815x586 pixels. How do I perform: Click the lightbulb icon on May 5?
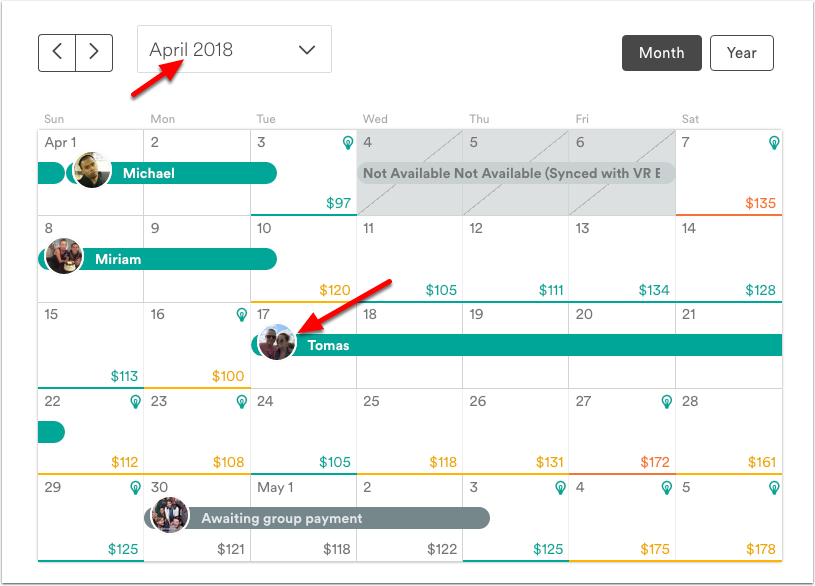pos(774,488)
